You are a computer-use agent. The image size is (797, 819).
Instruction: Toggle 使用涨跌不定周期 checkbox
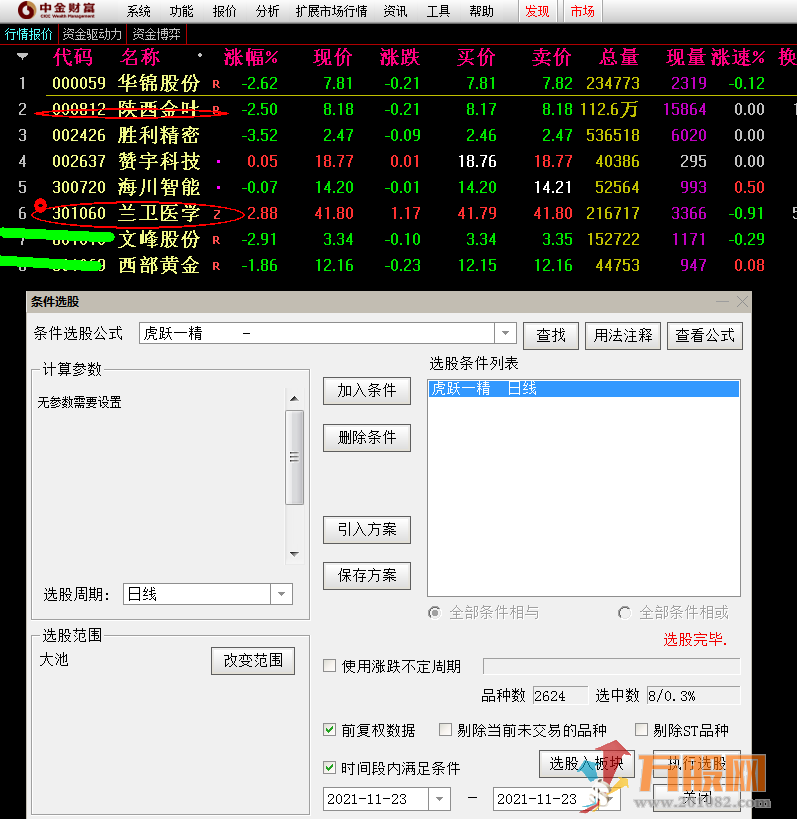(330, 665)
